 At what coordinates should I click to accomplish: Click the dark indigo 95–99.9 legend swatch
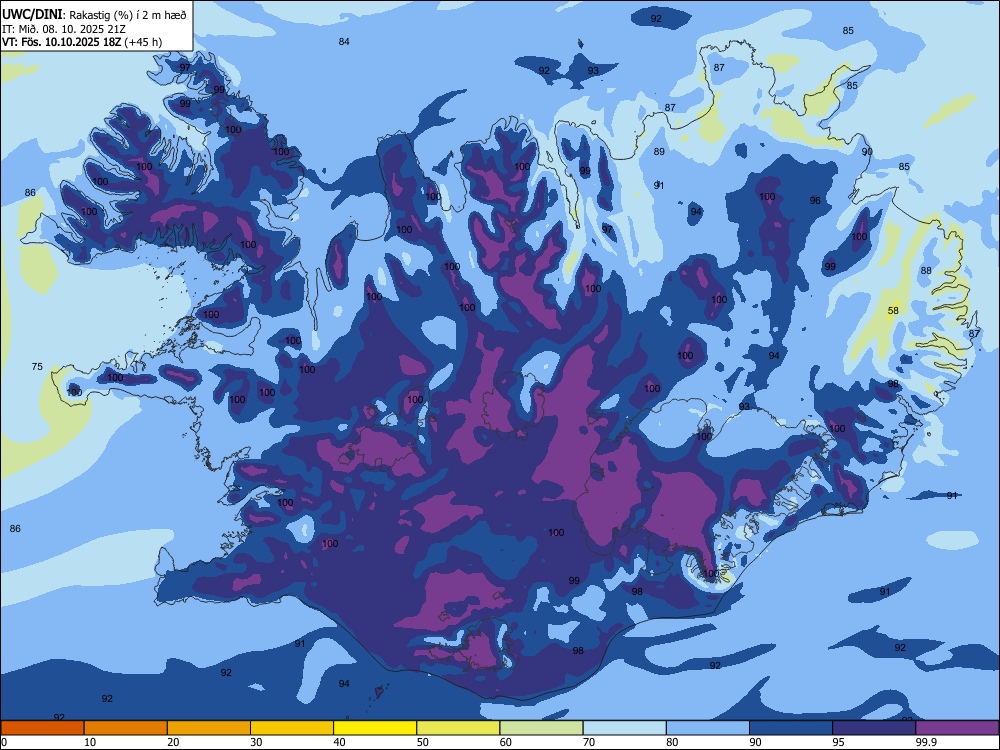tap(874, 728)
